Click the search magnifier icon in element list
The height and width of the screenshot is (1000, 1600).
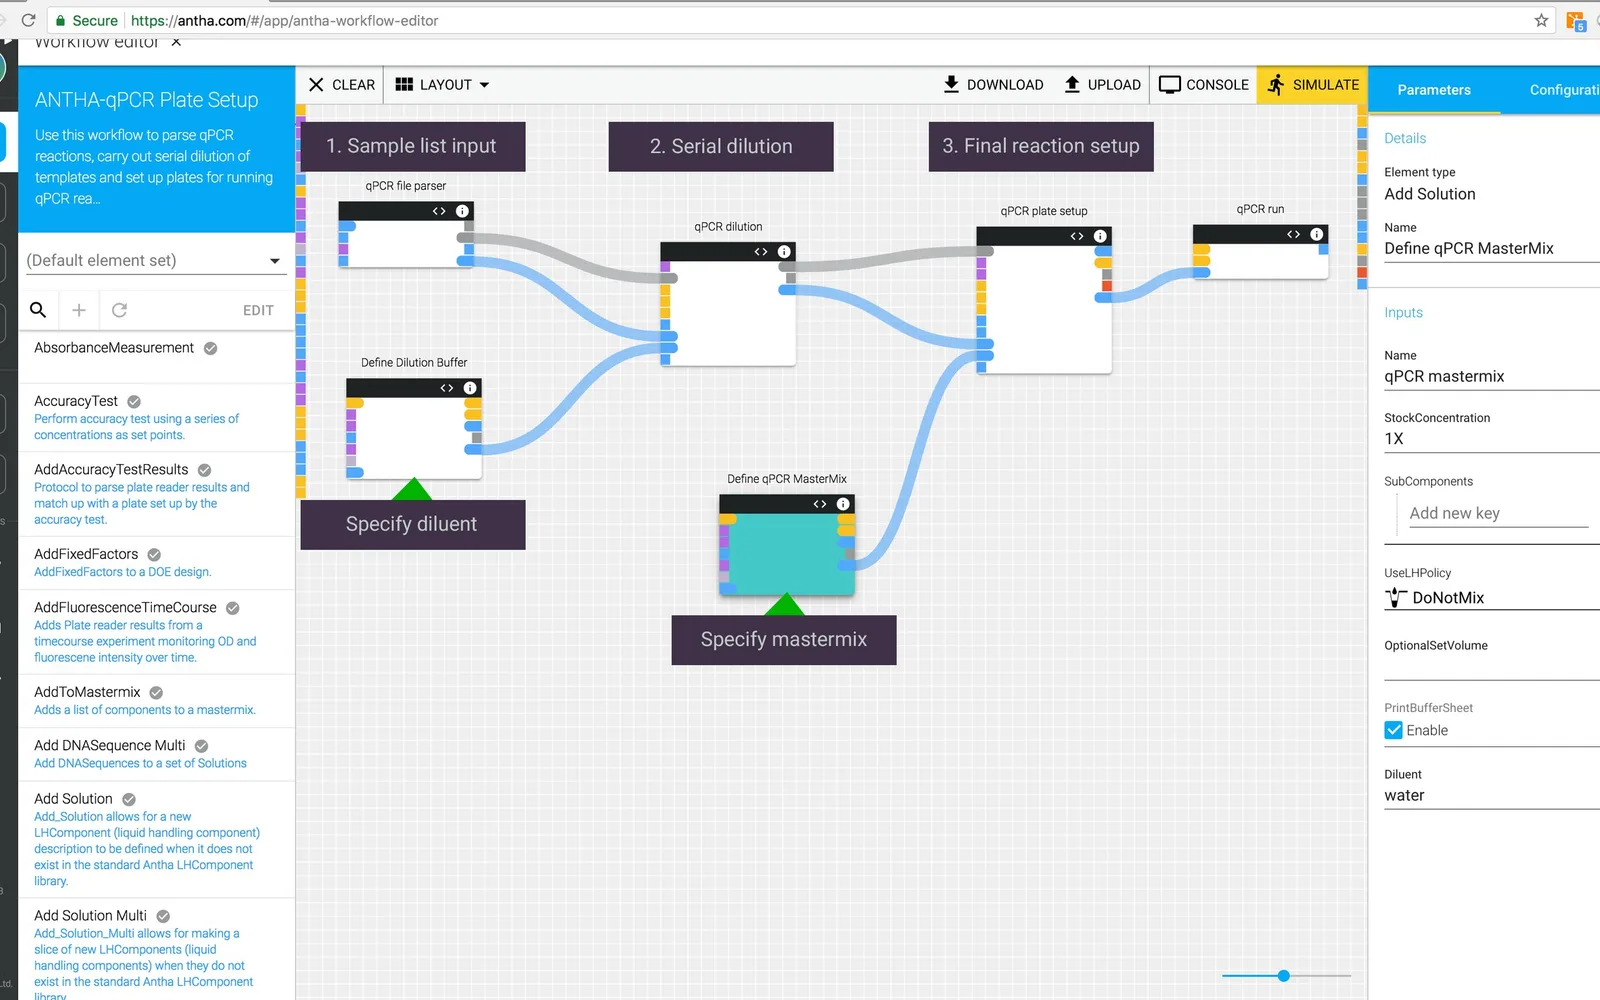pos(38,310)
